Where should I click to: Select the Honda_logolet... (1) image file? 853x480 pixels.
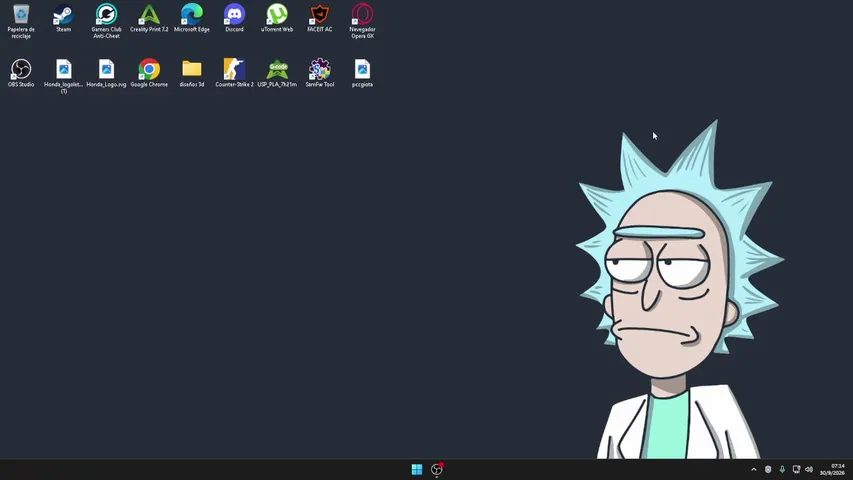64,76
